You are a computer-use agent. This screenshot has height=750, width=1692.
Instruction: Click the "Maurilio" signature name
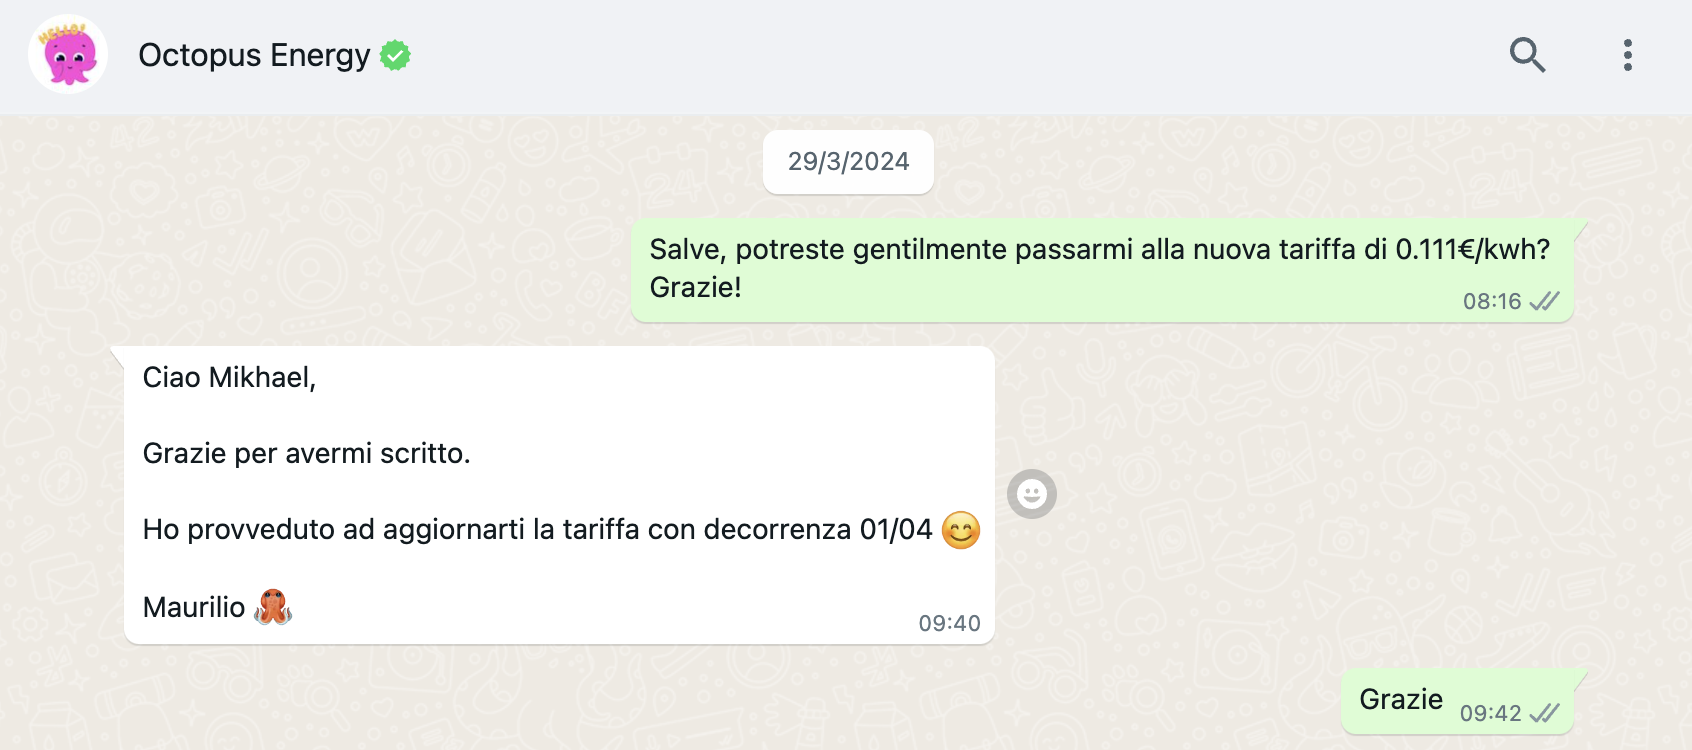coord(194,607)
